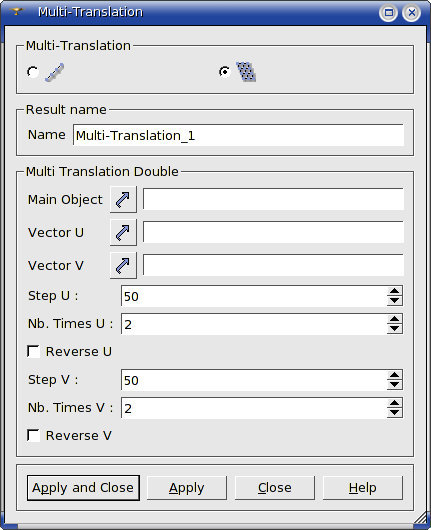This screenshot has height=530, width=431.
Task: Decrease Nb. Times U with the down arrow
Action: click(394, 329)
